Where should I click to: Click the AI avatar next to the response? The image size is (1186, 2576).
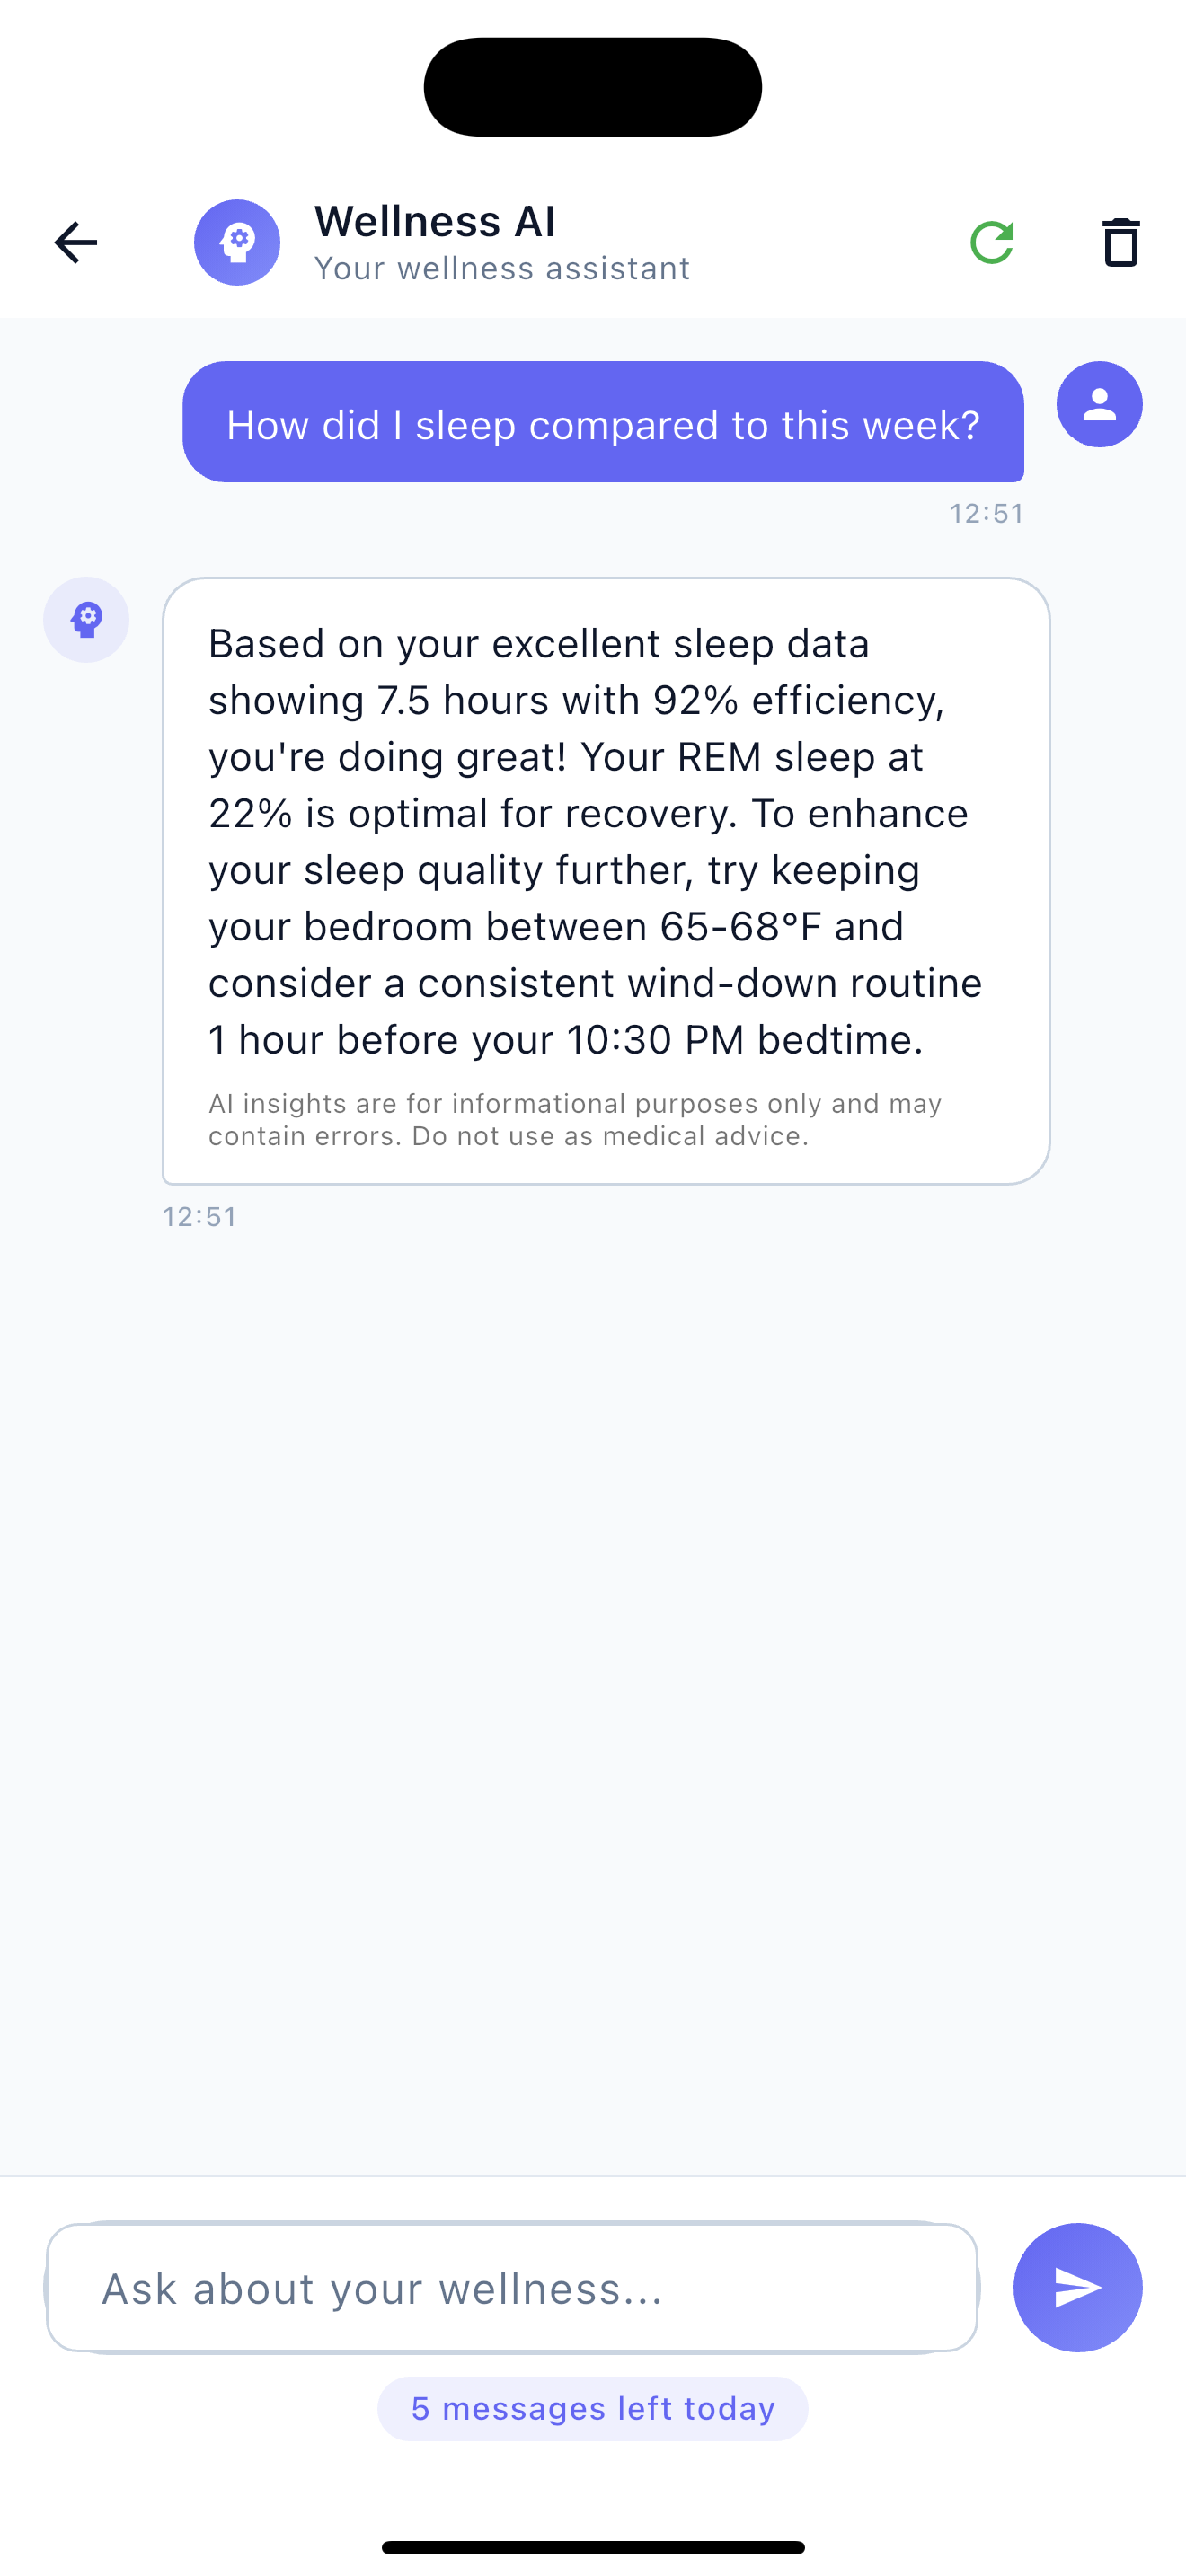point(86,620)
